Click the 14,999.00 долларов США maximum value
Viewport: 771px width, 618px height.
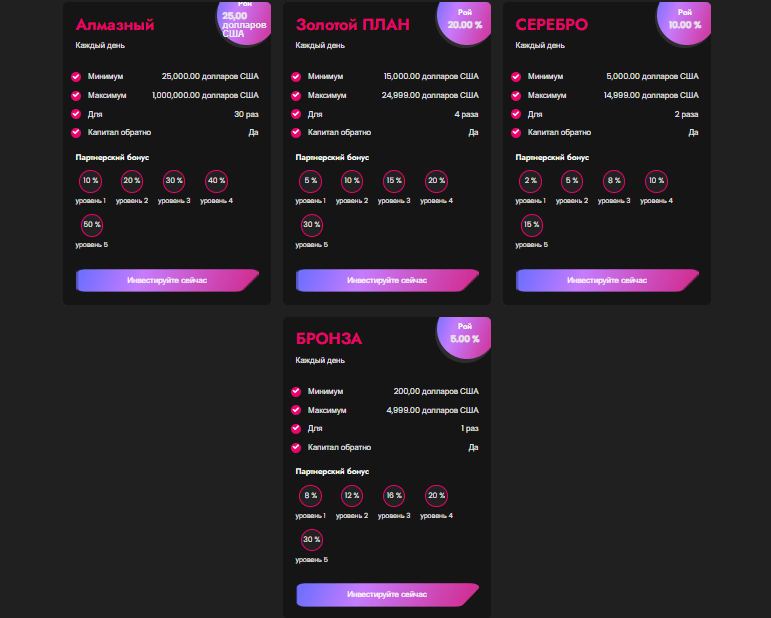pyautogui.click(x=652, y=95)
